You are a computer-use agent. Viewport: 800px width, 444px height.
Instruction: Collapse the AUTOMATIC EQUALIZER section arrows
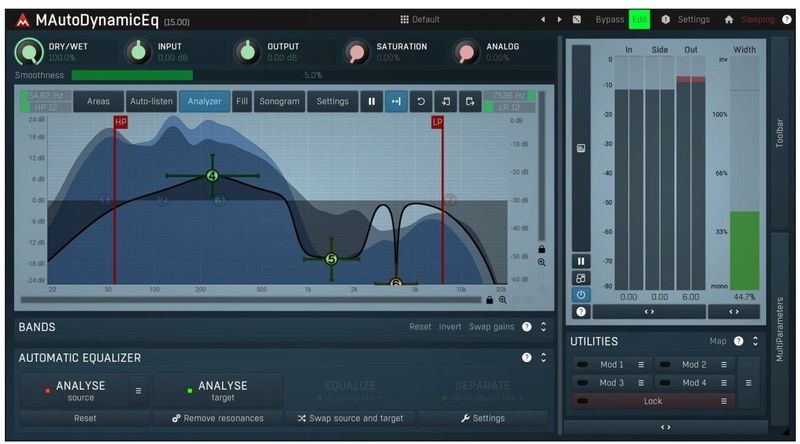point(544,358)
